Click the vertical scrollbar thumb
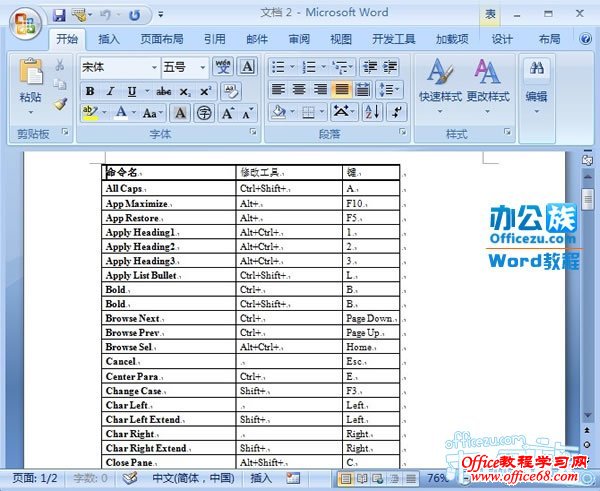 click(587, 199)
